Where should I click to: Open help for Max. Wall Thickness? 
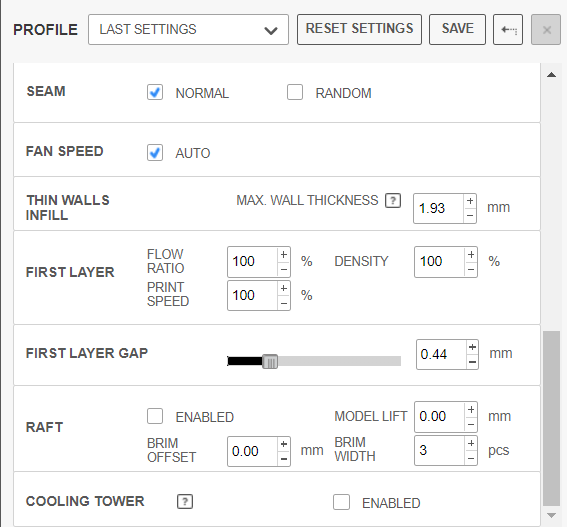coord(393,200)
